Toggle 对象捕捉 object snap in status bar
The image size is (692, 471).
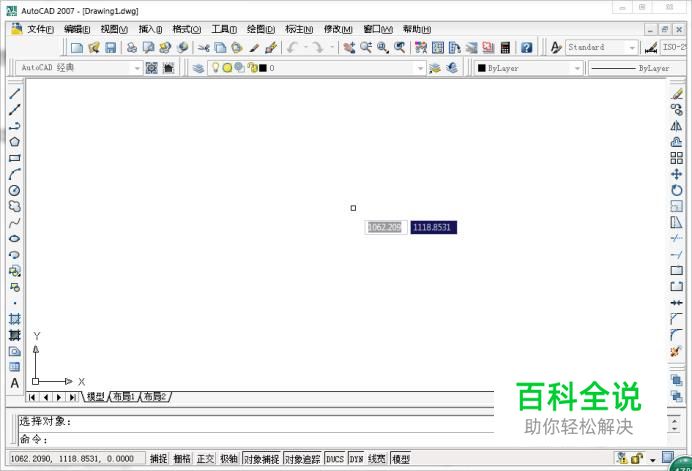[262, 459]
